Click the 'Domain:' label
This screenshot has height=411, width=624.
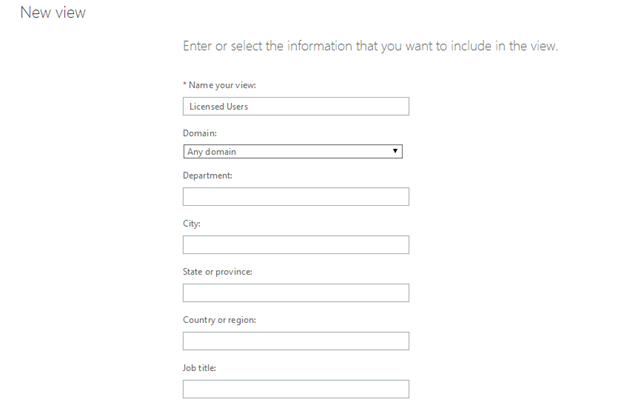pos(200,132)
